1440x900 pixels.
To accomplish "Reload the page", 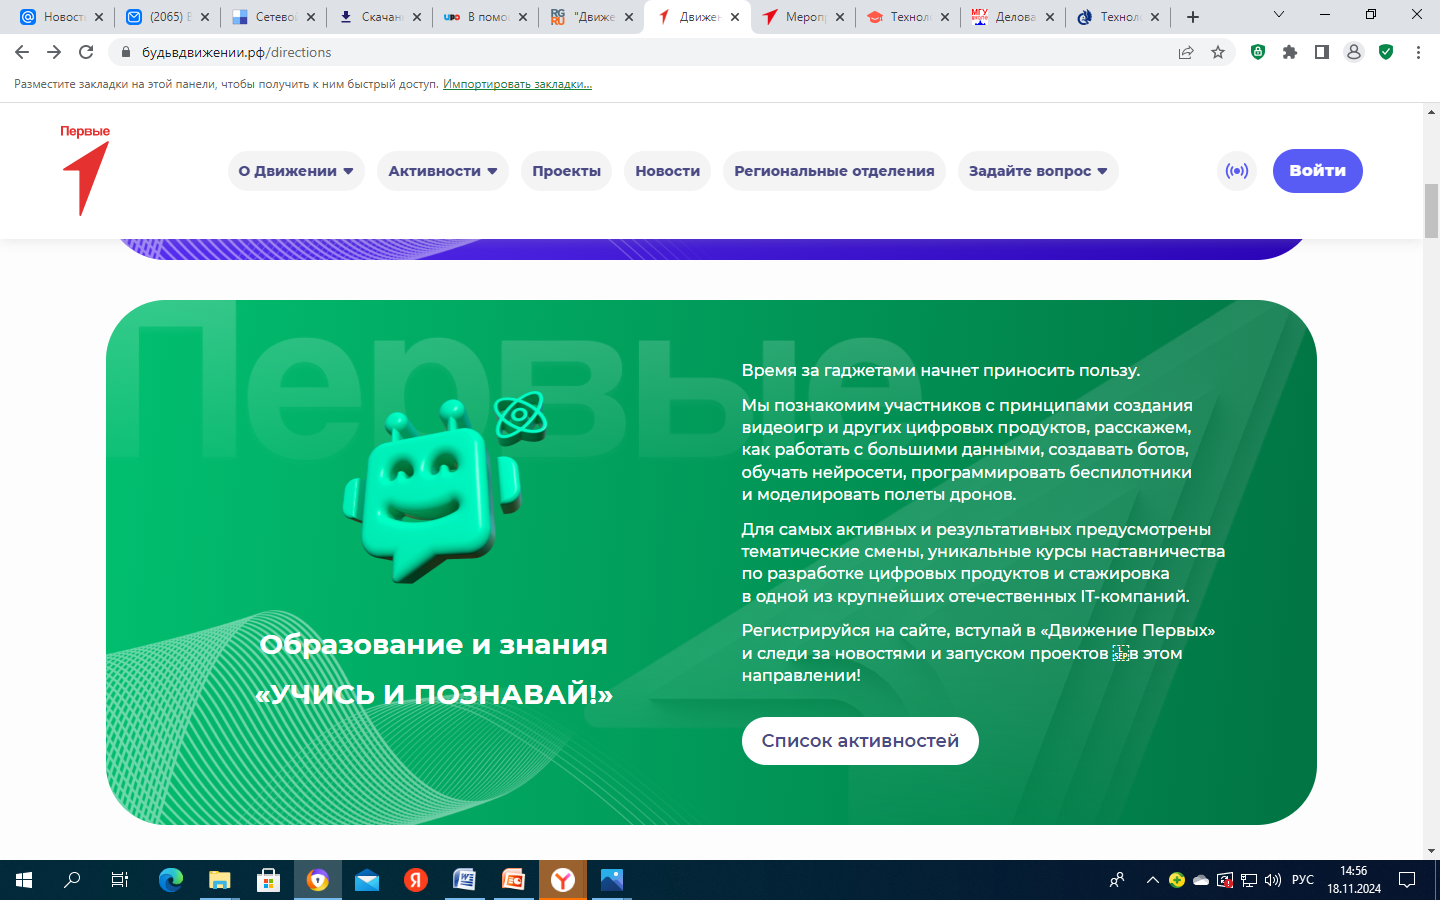I will 86,52.
